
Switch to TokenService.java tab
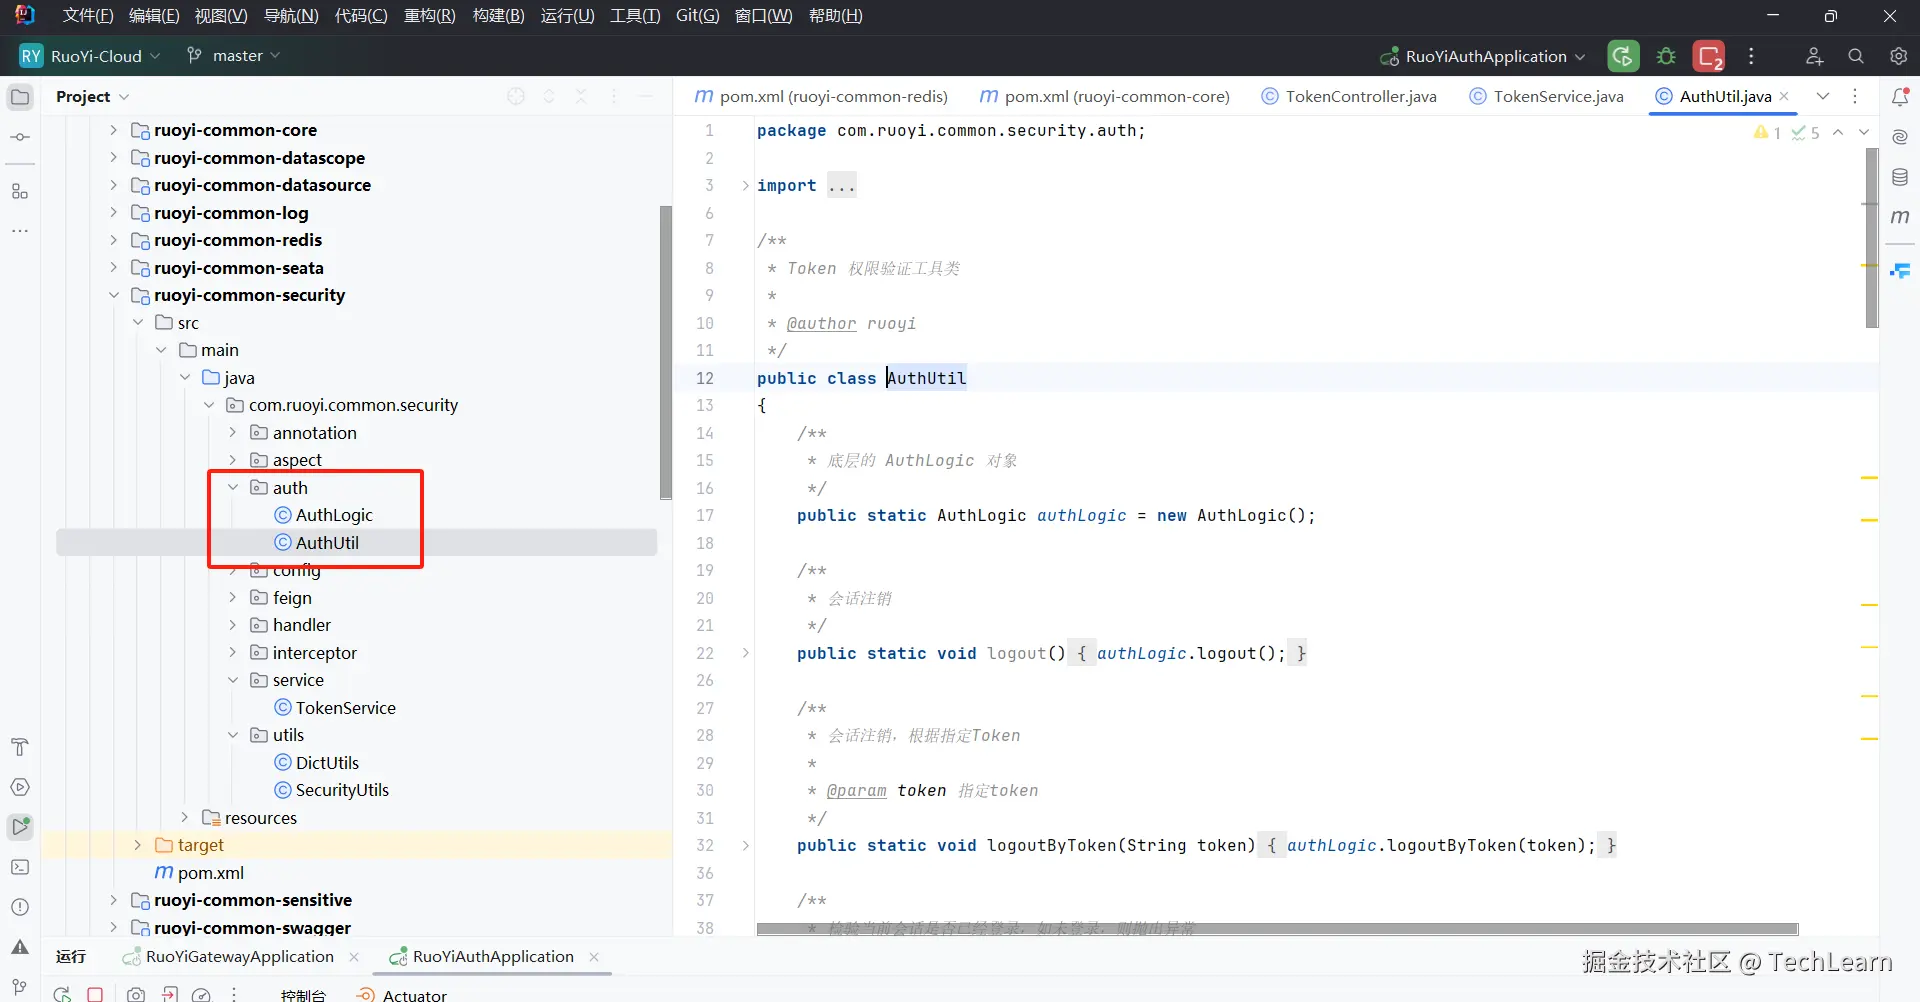(x=1546, y=96)
